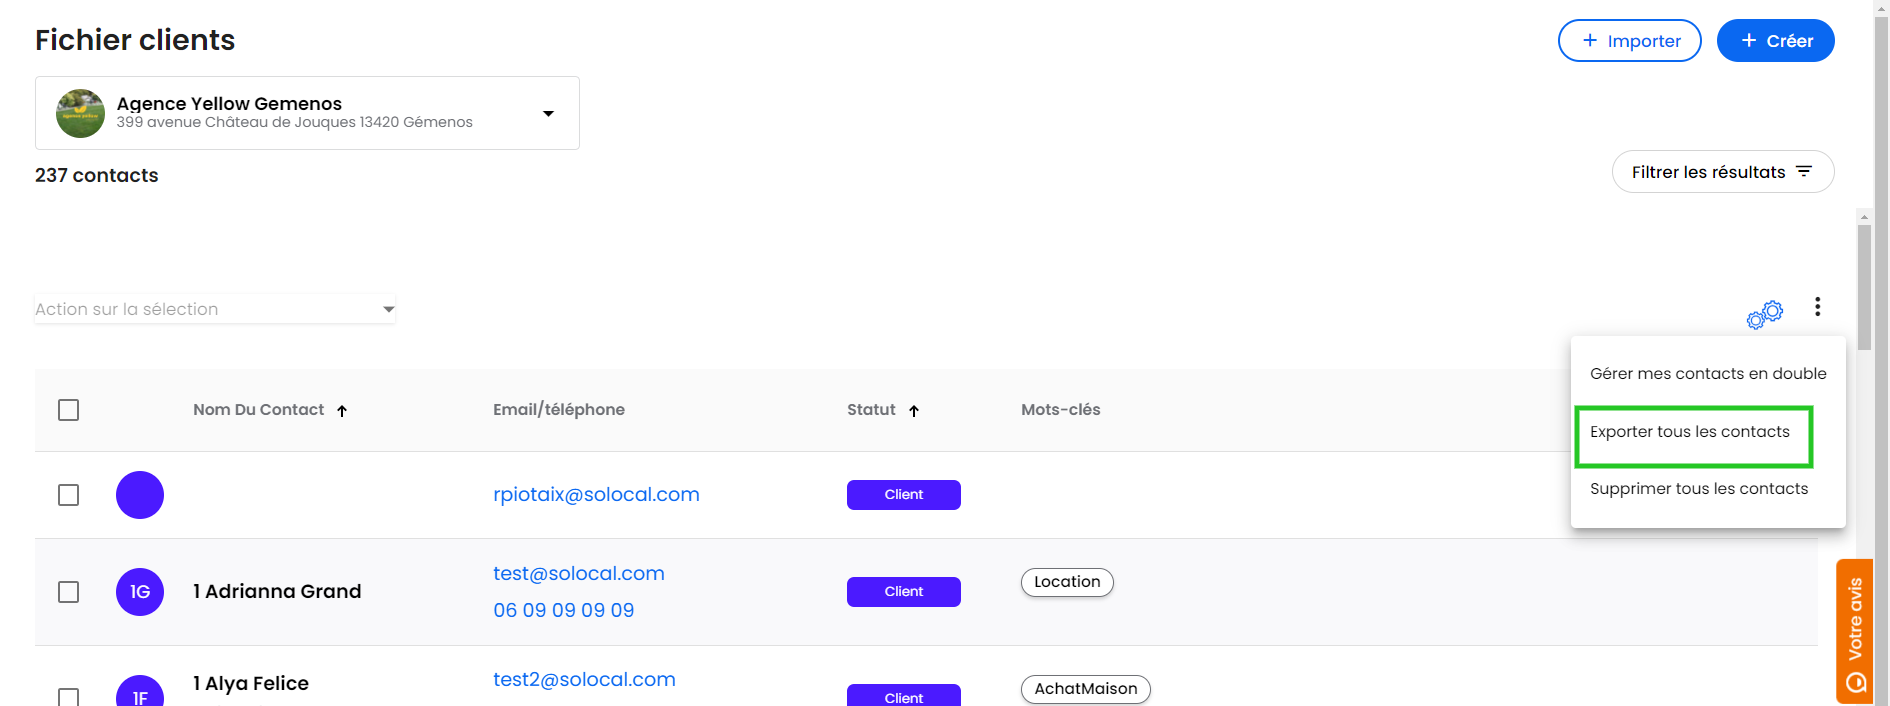The image size is (1890, 706).
Task: Check the box for 1 Alya Felice
Action: 69,697
